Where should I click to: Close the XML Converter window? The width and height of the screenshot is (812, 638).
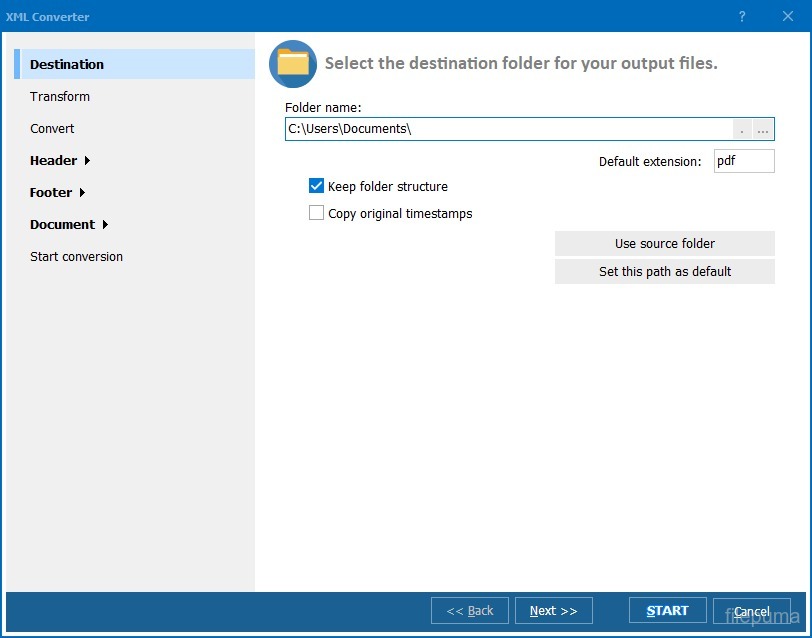(788, 17)
